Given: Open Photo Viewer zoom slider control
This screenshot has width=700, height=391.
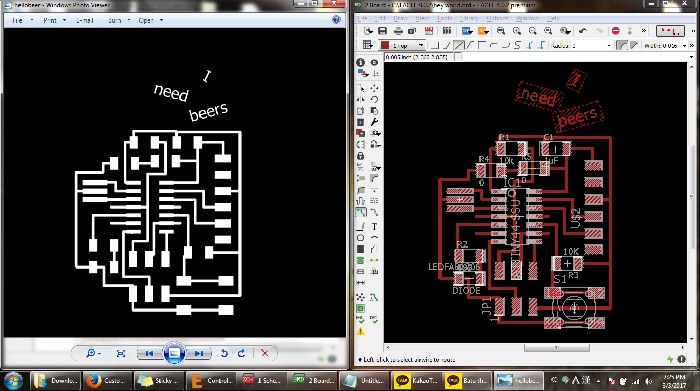Looking at the screenshot, I should tap(93, 353).
